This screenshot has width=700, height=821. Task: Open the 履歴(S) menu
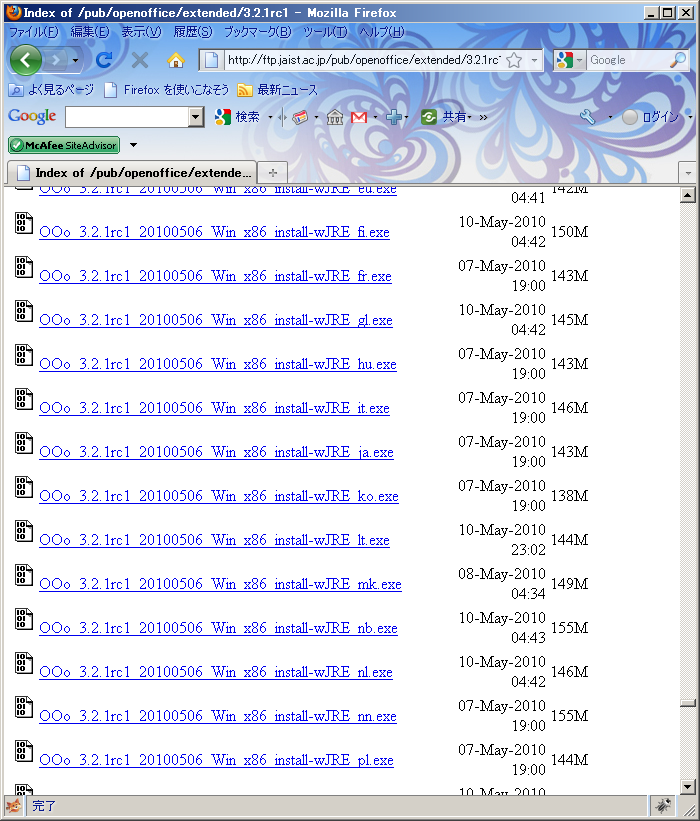tap(193, 32)
